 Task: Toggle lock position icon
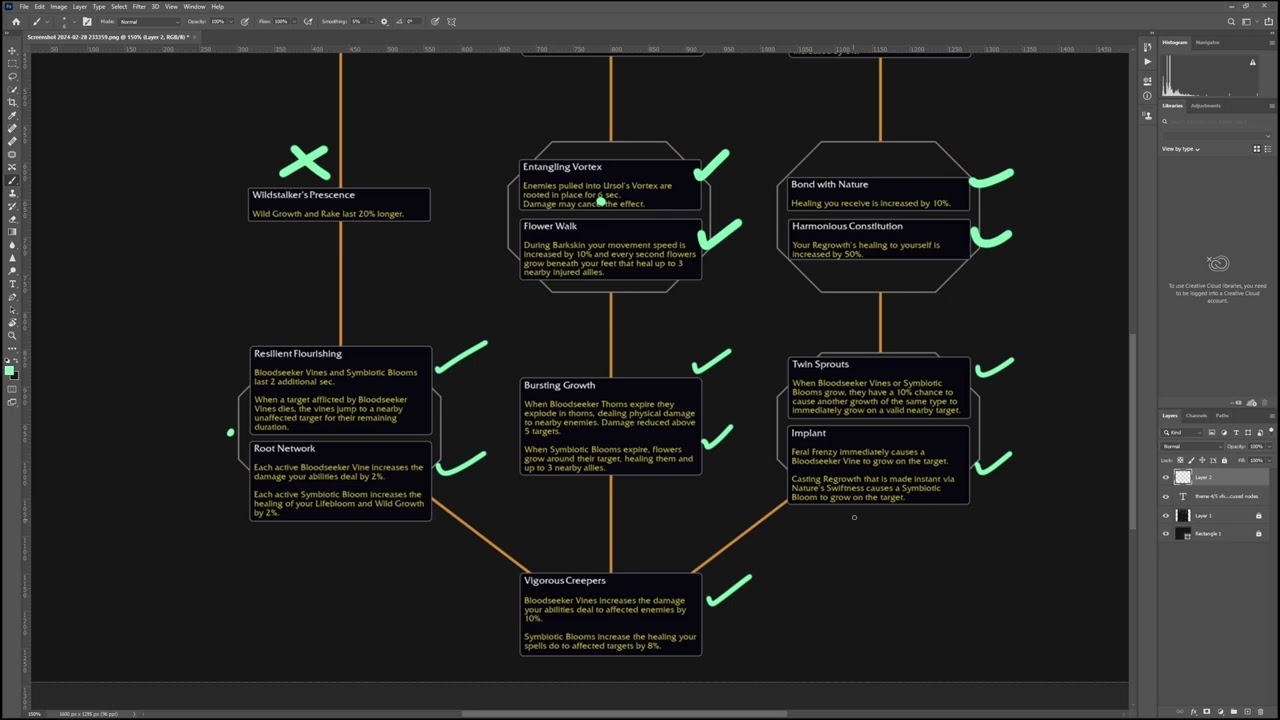click(1202, 460)
